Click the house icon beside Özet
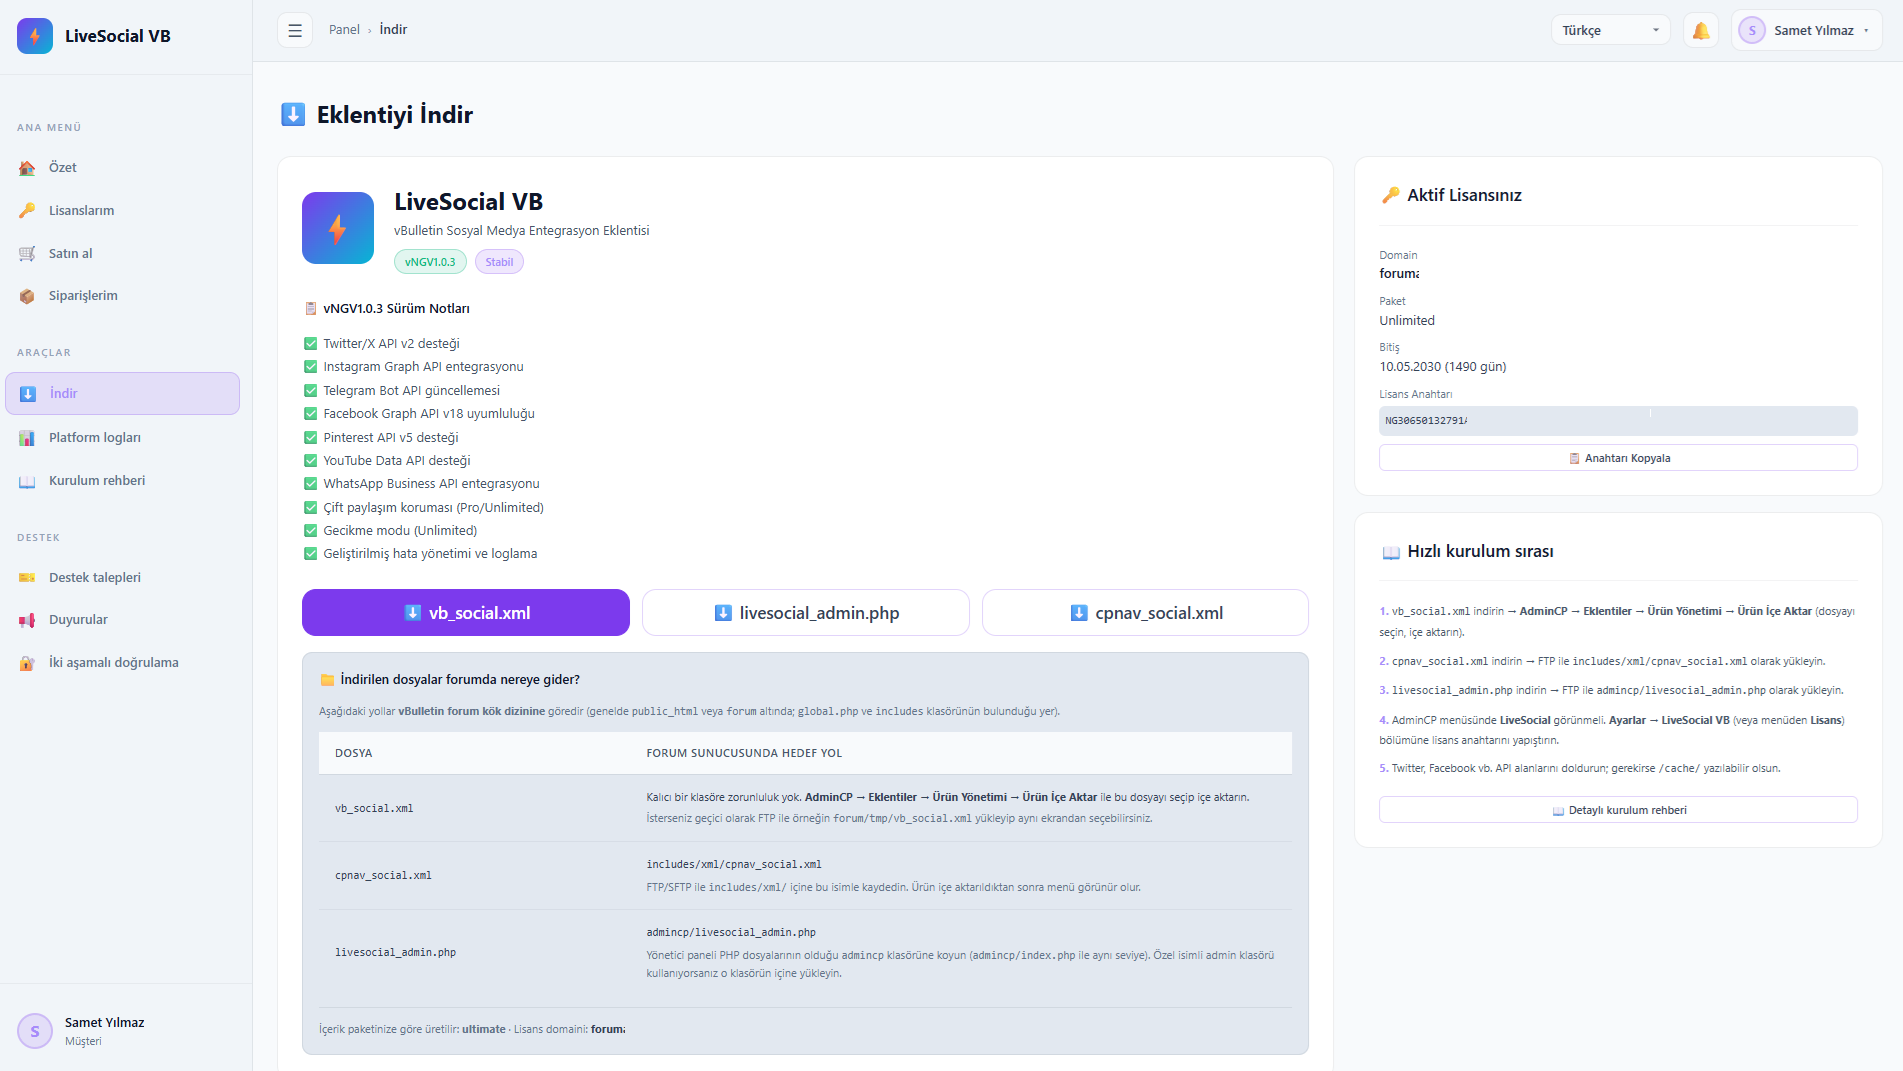The width and height of the screenshot is (1903, 1071). click(x=27, y=168)
